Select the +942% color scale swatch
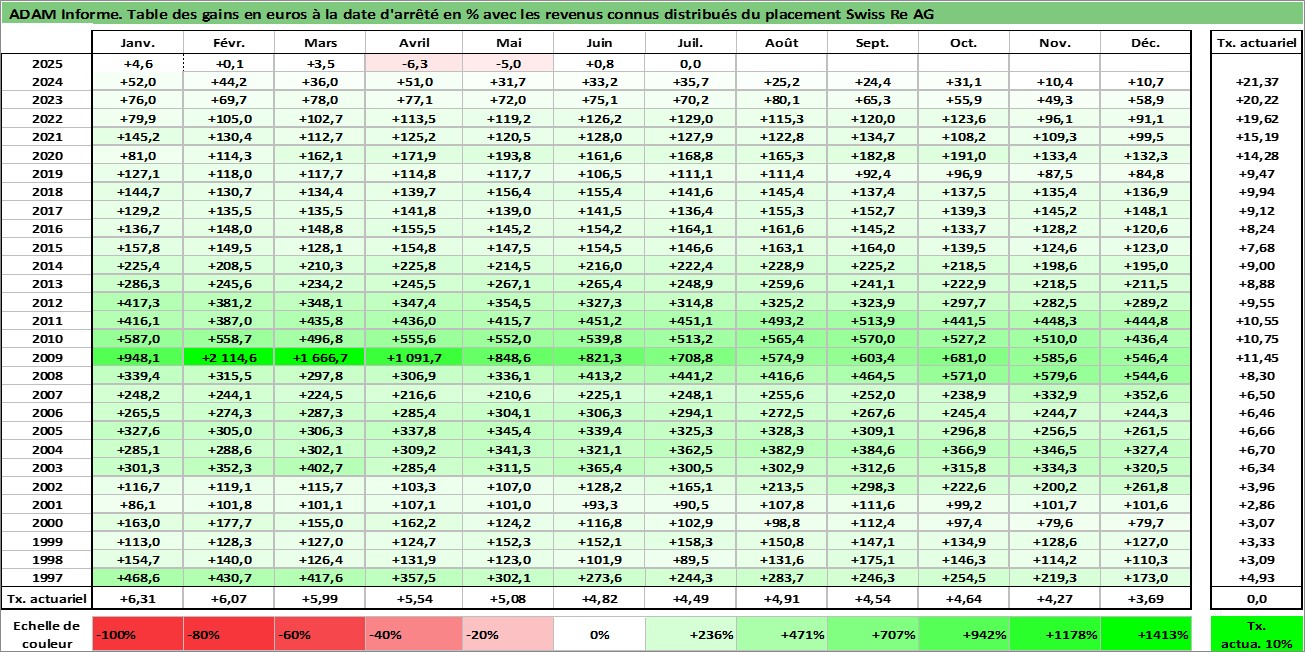The height and width of the screenshot is (652, 1305). click(x=964, y=634)
